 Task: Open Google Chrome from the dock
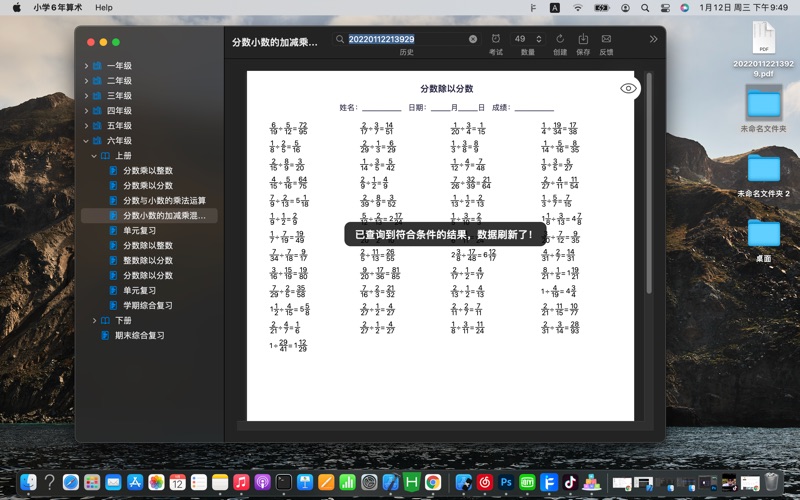pos(433,482)
